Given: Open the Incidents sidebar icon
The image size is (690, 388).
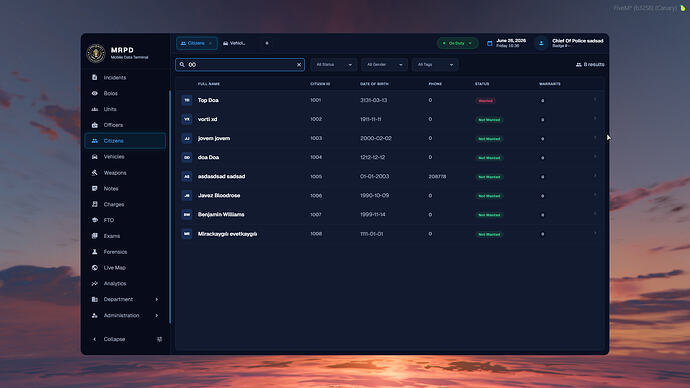Looking at the screenshot, I should [x=95, y=77].
